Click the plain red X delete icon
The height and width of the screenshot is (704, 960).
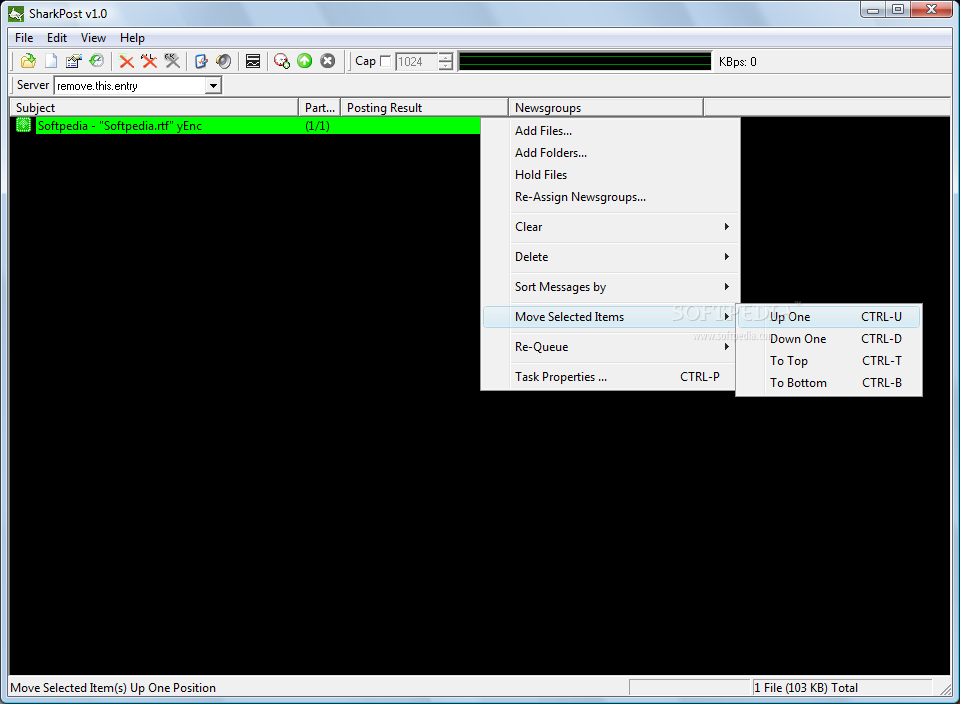127,61
